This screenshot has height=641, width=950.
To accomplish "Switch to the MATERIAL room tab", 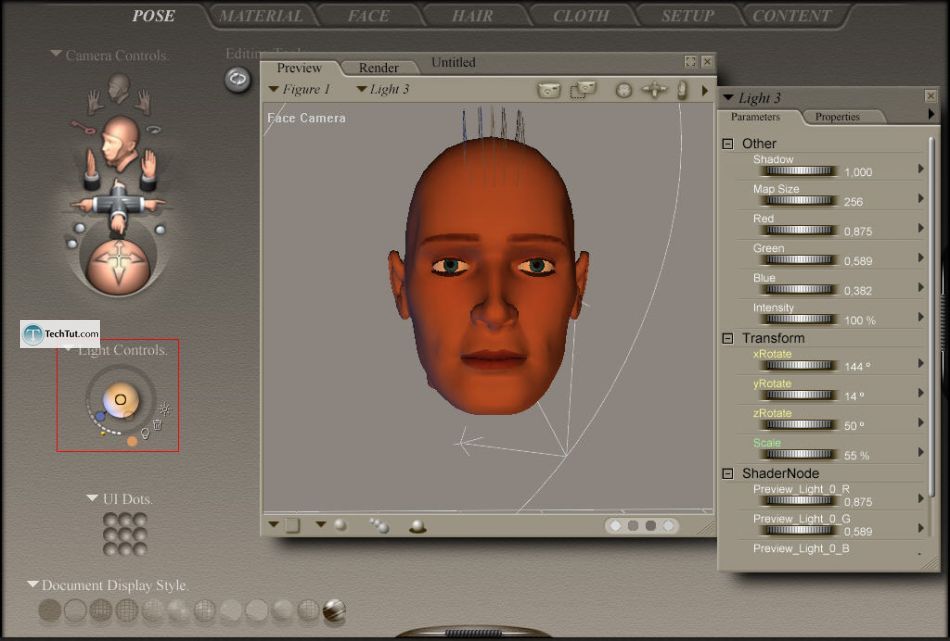I will 260,16.
